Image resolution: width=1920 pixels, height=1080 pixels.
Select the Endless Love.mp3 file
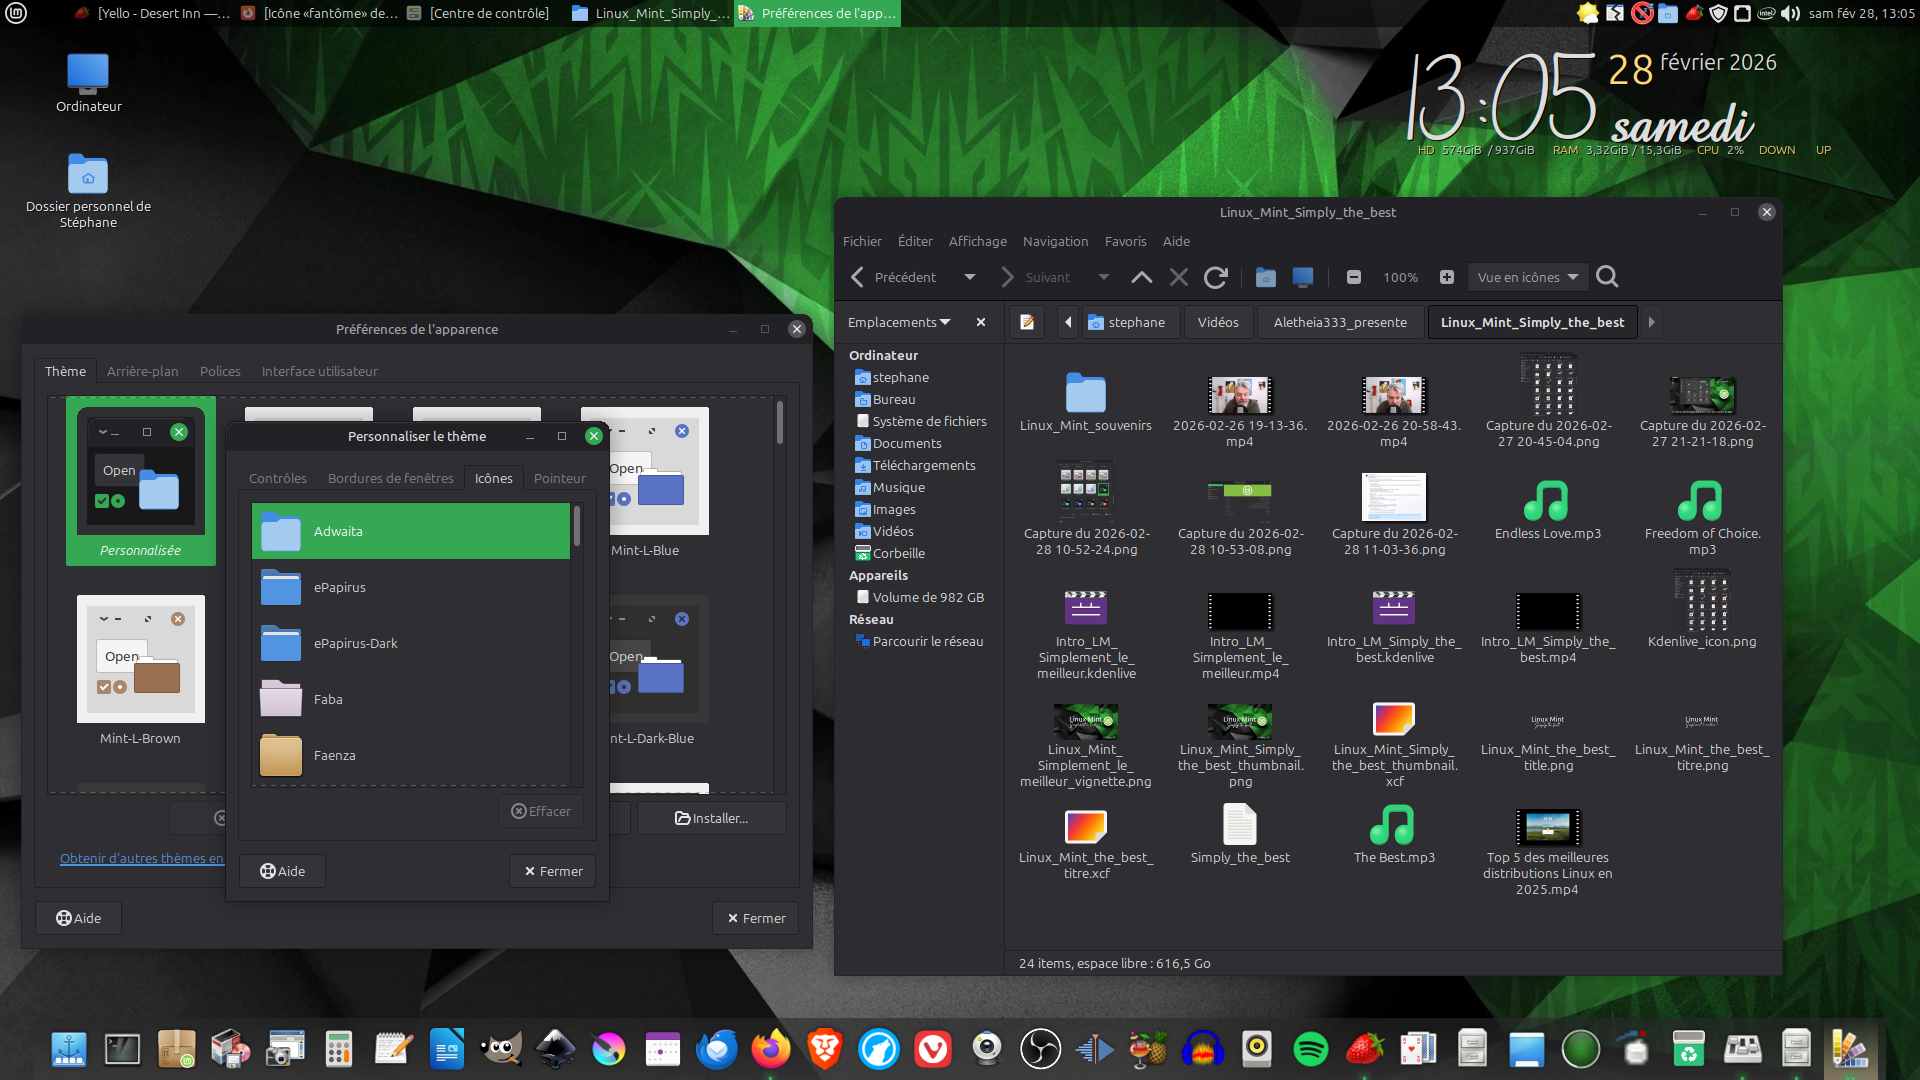coord(1547,510)
